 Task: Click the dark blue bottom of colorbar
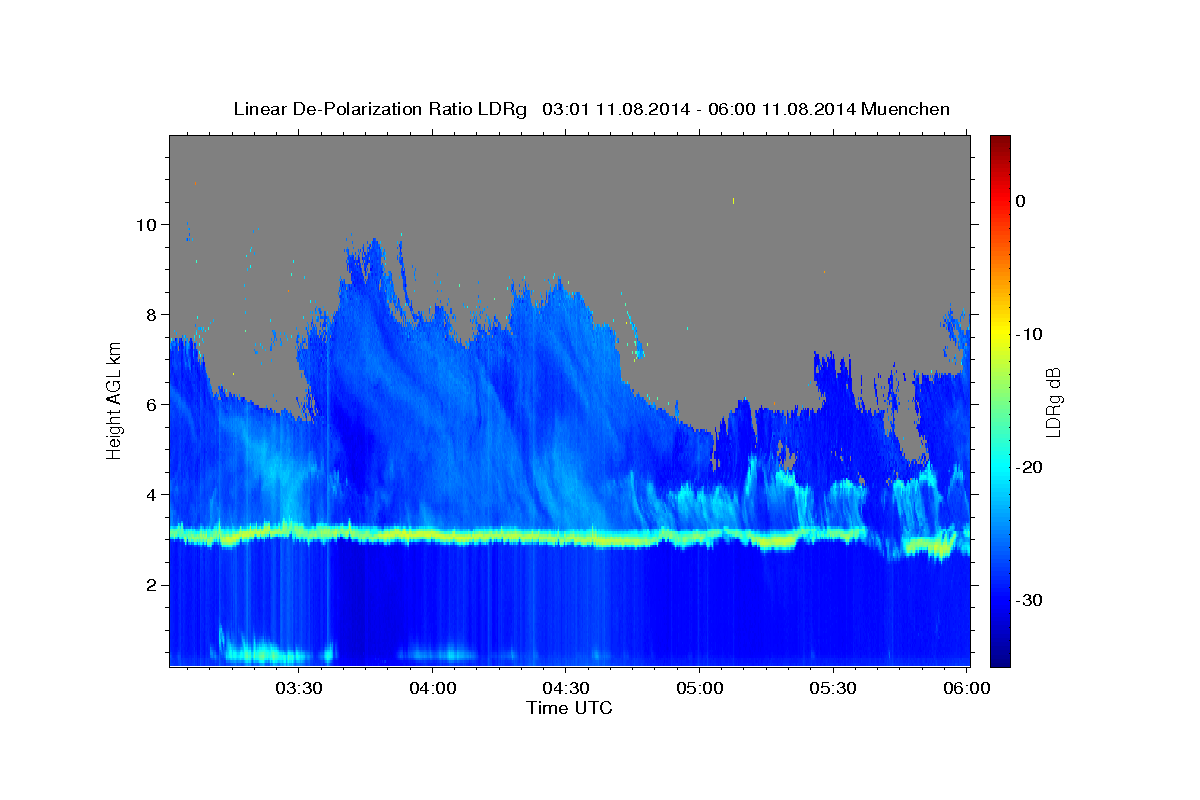click(1000, 659)
